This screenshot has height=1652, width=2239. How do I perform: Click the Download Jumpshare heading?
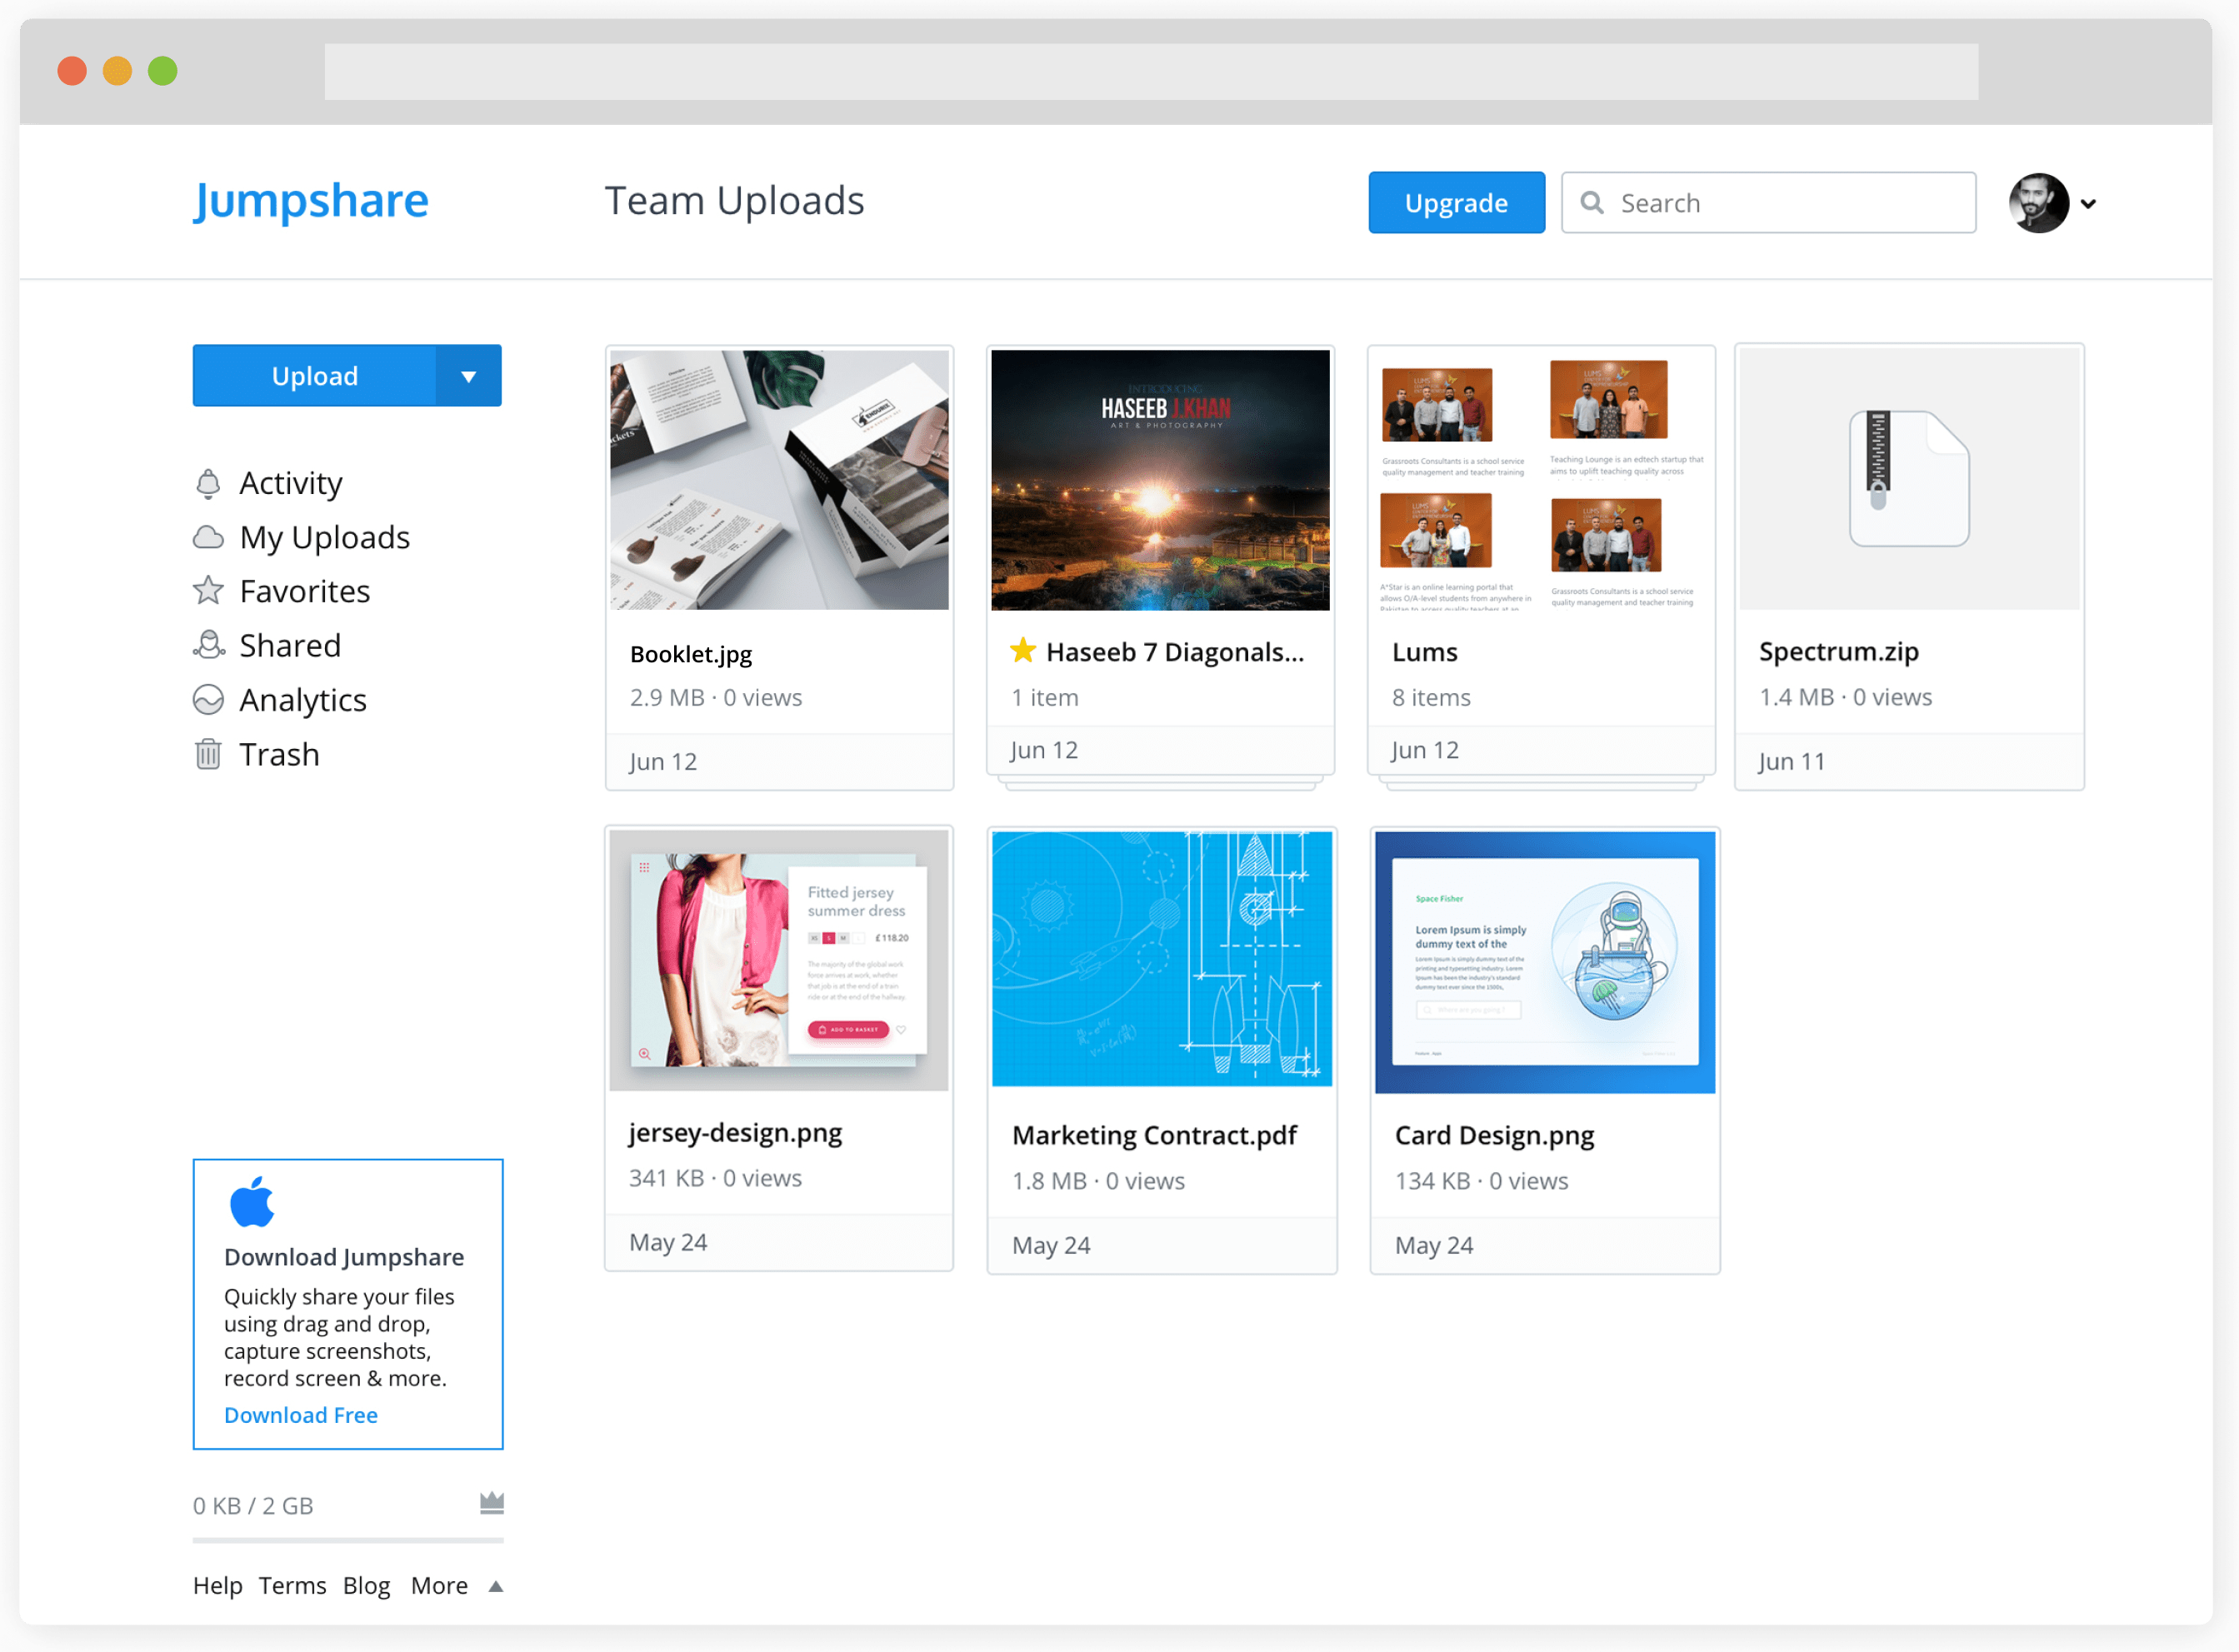(x=344, y=1258)
